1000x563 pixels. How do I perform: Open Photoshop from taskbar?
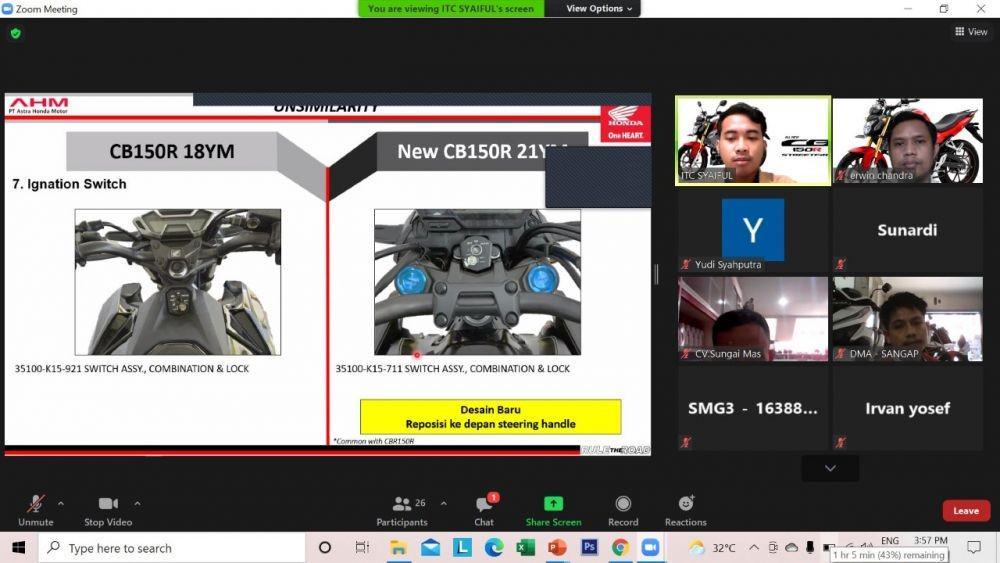pyautogui.click(x=589, y=547)
